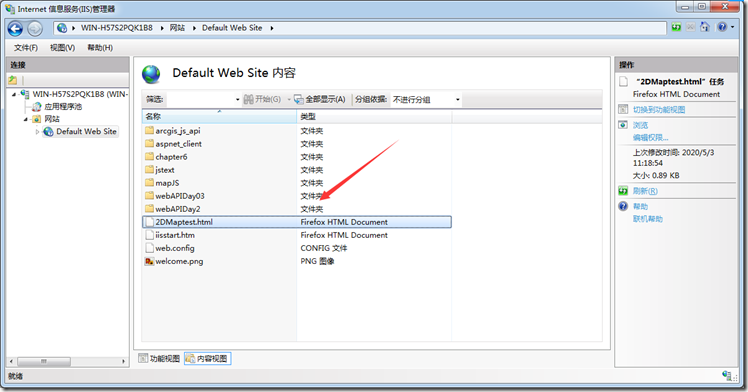Expand breadcrumb arrow after Default Web Site
The height and width of the screenshot is (392, 748).
coord(271,28)
